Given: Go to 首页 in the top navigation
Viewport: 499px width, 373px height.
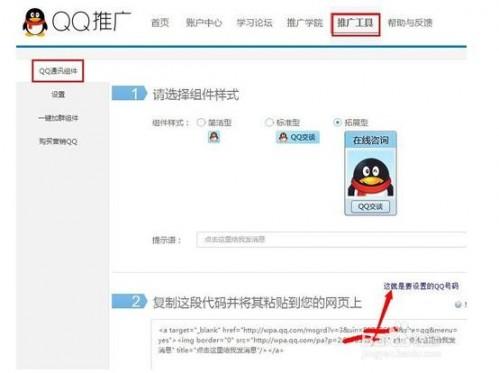Looking at the screenshot, I should (x=160, y=23).
